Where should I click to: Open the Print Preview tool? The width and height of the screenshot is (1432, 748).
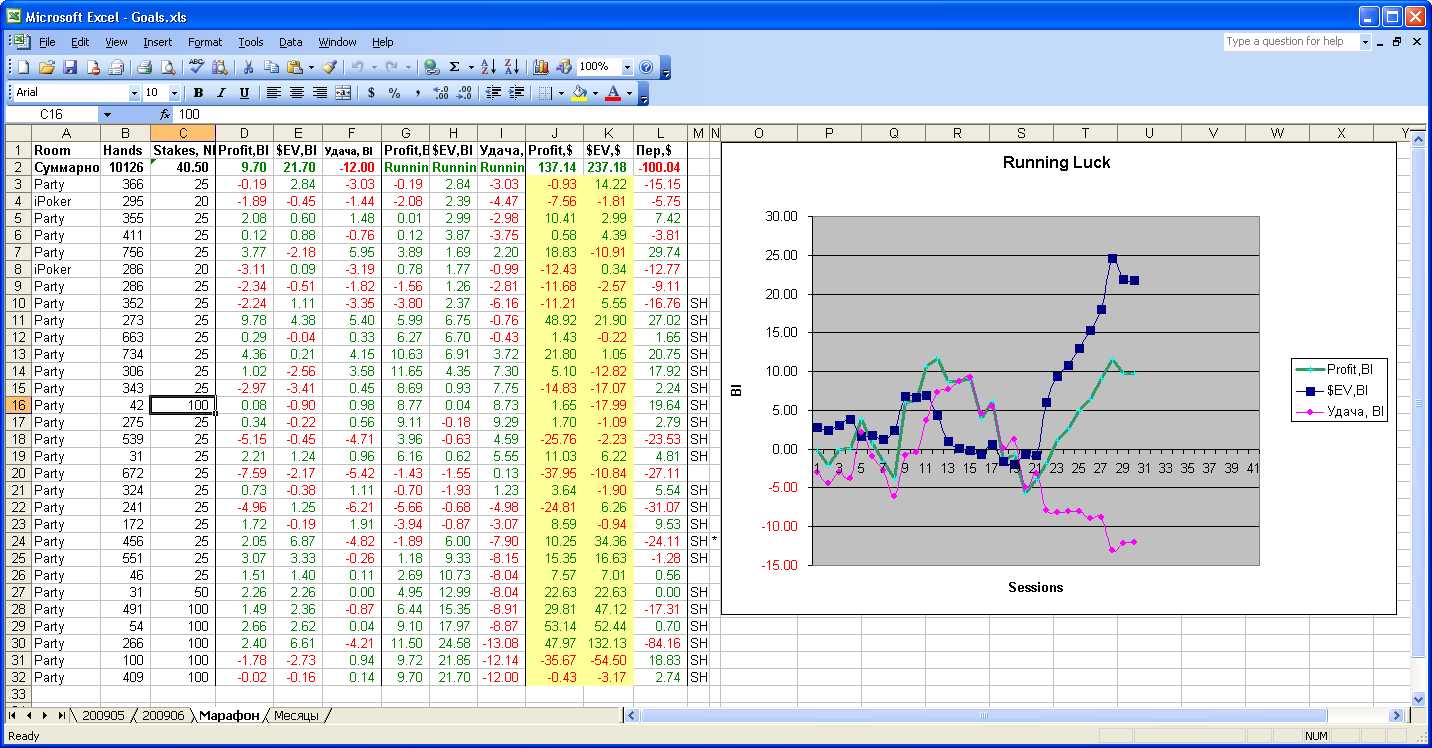coord(168,67)
